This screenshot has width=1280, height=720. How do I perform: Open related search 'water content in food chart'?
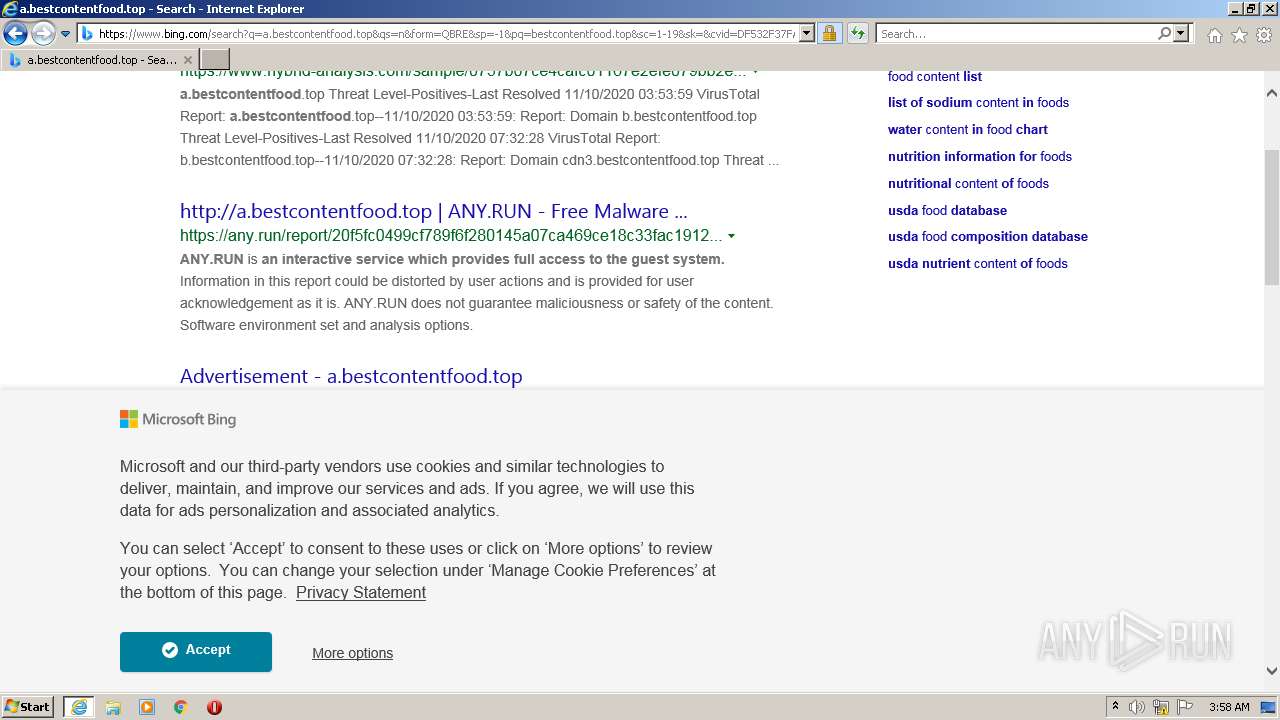968,129
